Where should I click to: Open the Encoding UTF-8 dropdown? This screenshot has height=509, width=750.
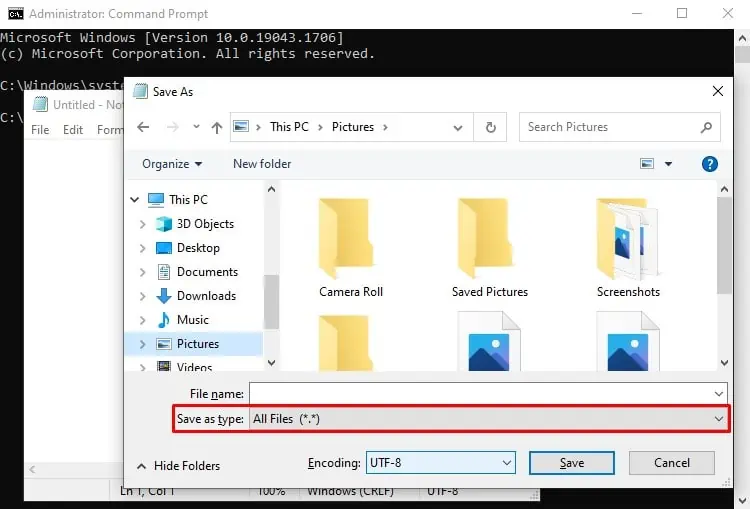pos(441,463)
